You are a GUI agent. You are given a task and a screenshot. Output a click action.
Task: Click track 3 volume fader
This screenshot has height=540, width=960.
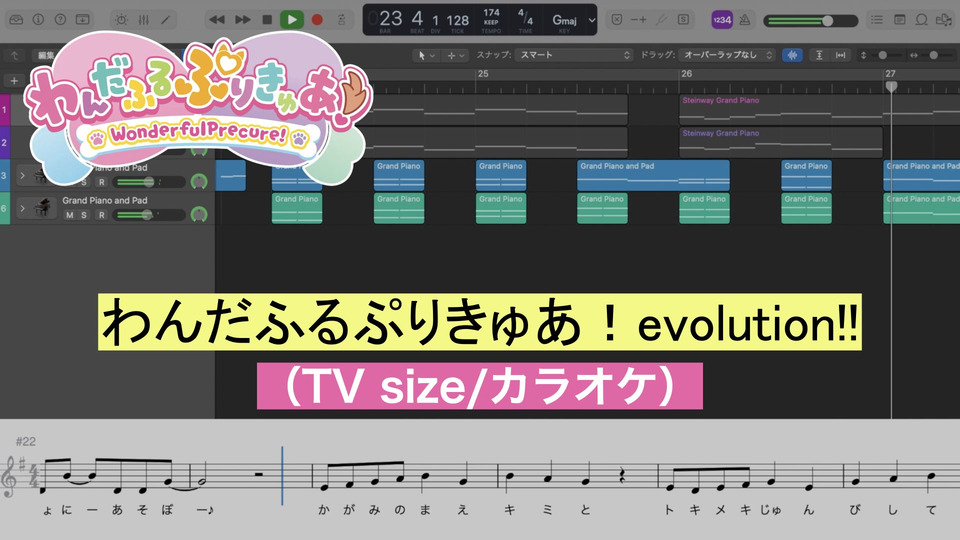(150, 182)
